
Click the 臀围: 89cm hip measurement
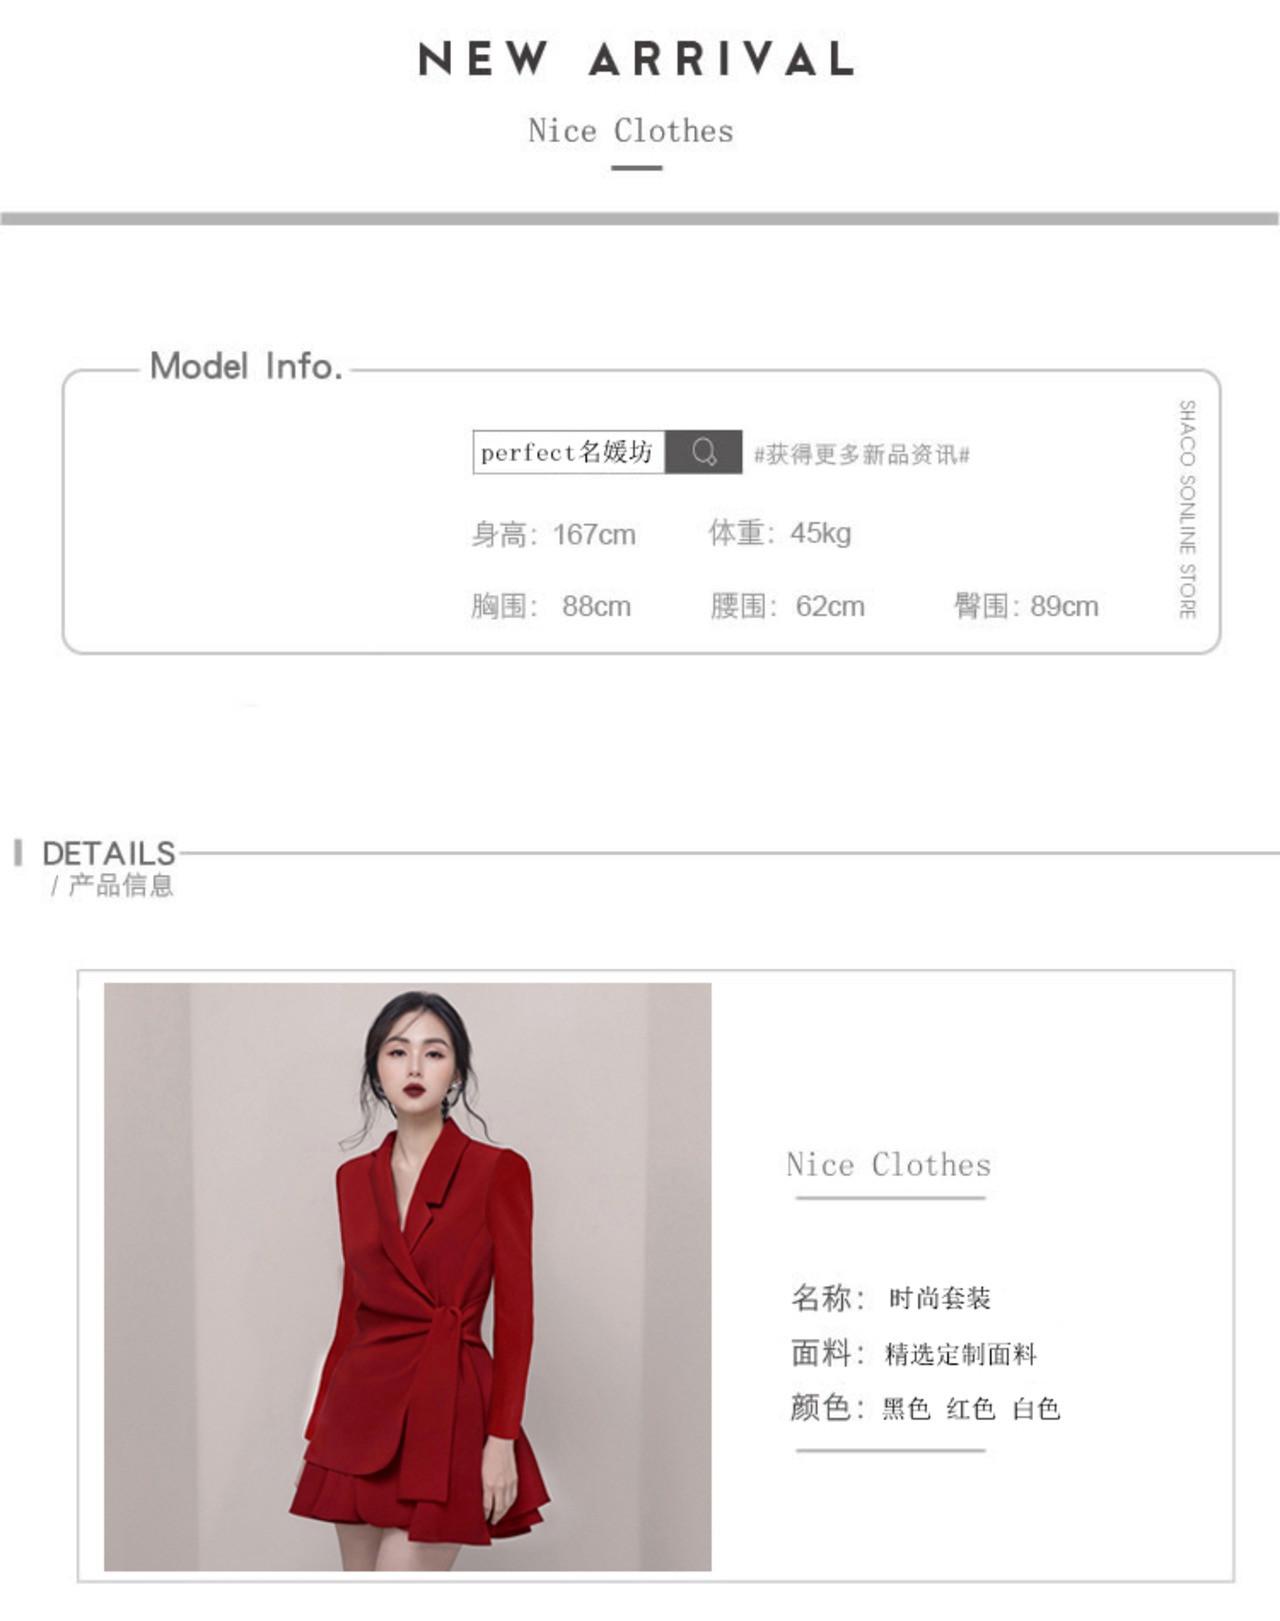coord(1026,606)
